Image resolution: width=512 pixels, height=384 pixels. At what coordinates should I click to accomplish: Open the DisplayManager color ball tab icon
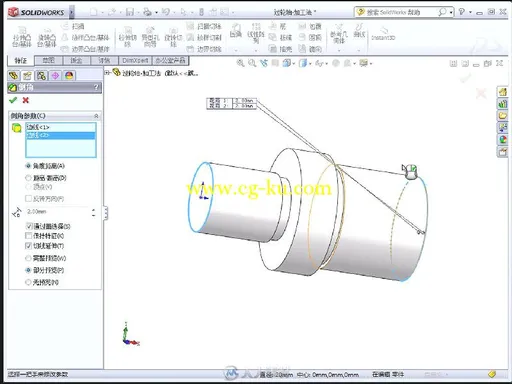coord(69,76)
